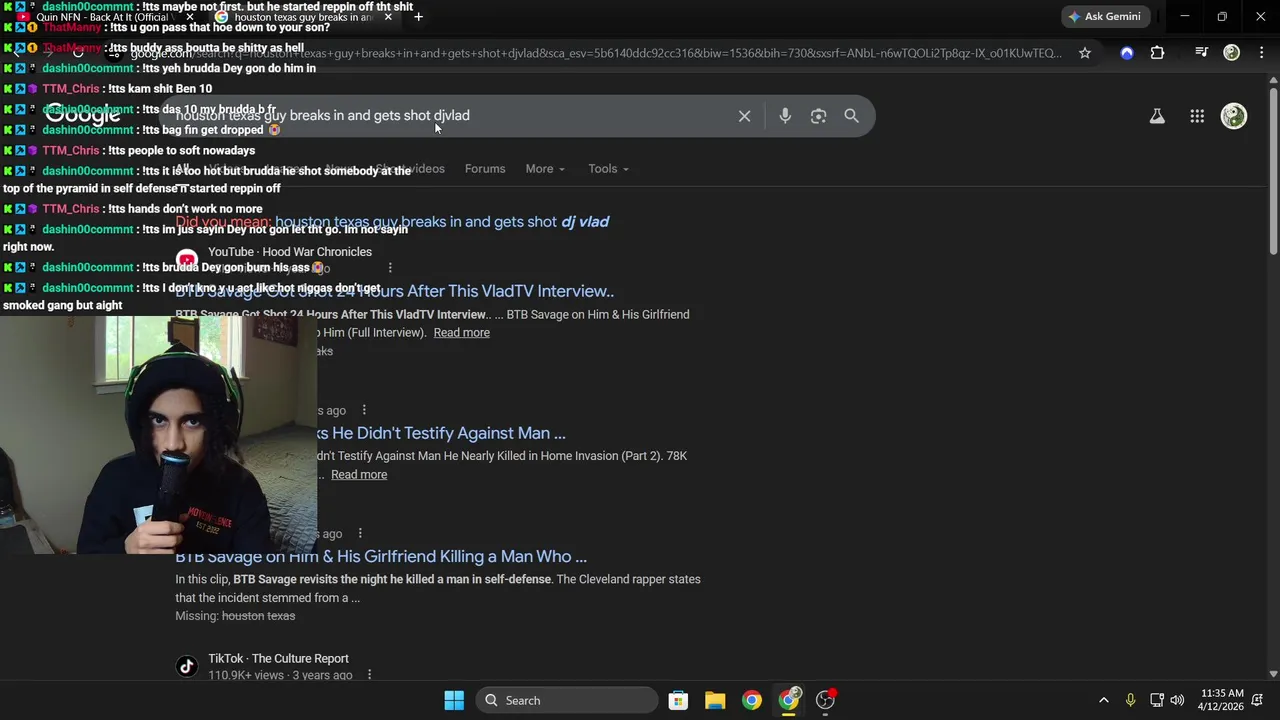The width and height of the screenshot is (1280, 720).
Task: Bookmark this page with the star icon
Action: [x=1085, y=53]
